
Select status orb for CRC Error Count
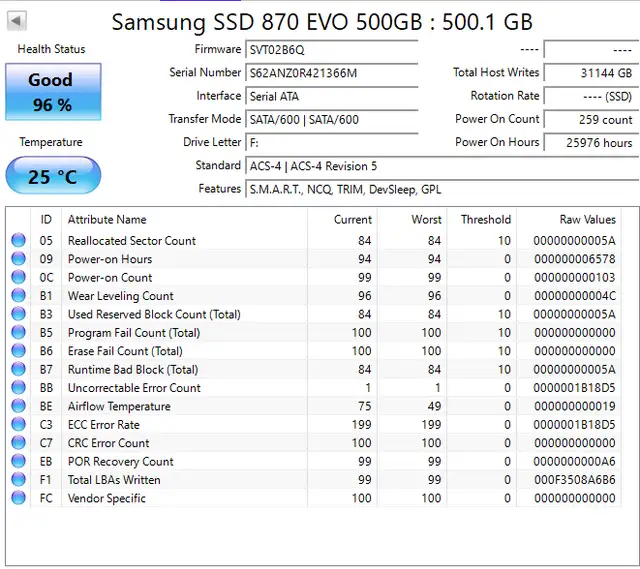point(18,442)
